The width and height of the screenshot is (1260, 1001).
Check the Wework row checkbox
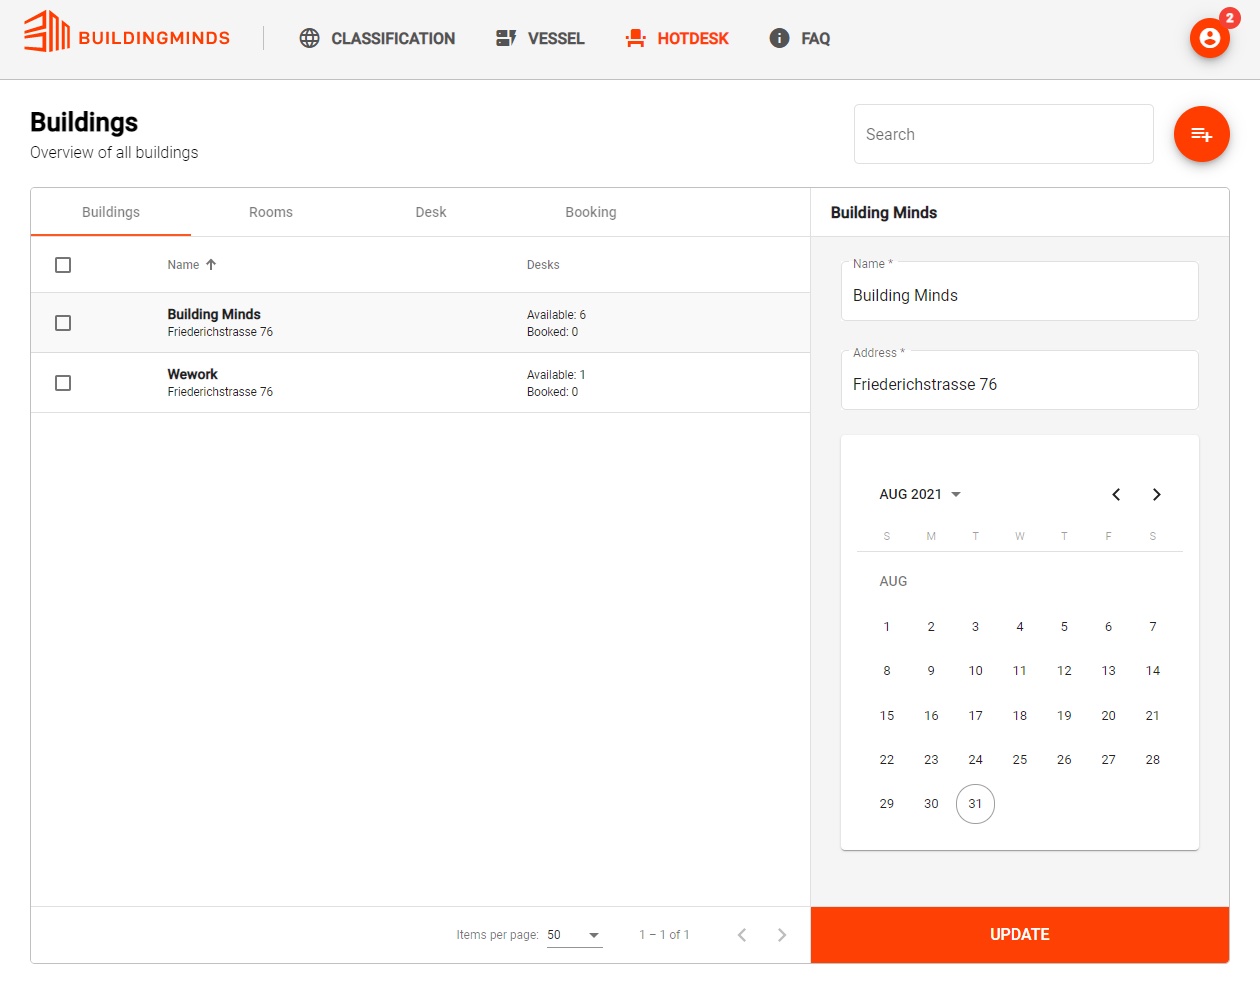(63, 383)
